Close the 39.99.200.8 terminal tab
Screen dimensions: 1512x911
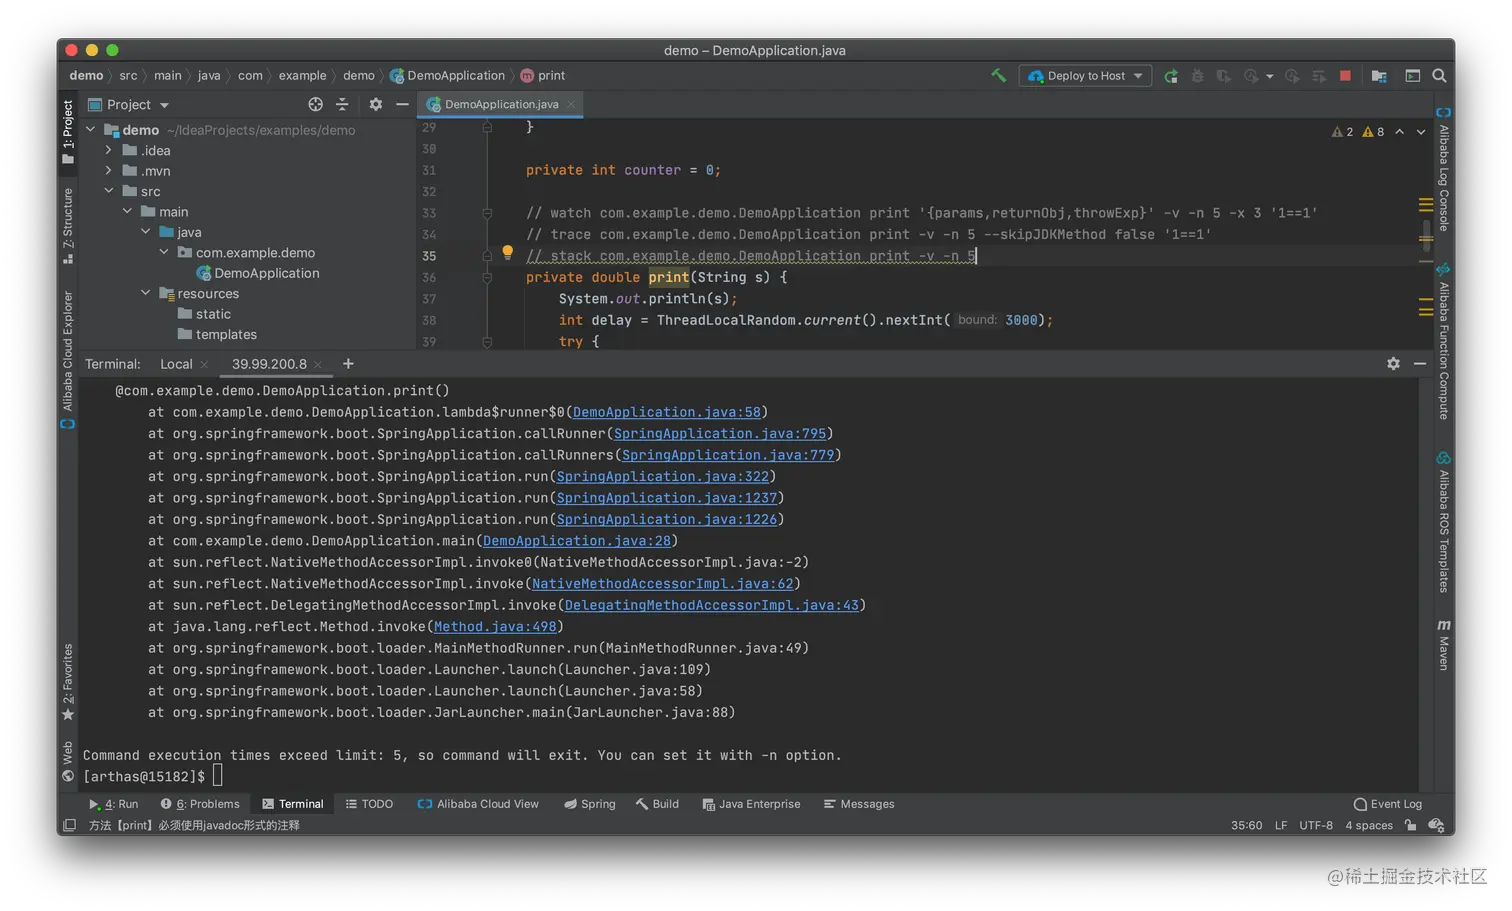pyautogui.click(x=318, y=365)
